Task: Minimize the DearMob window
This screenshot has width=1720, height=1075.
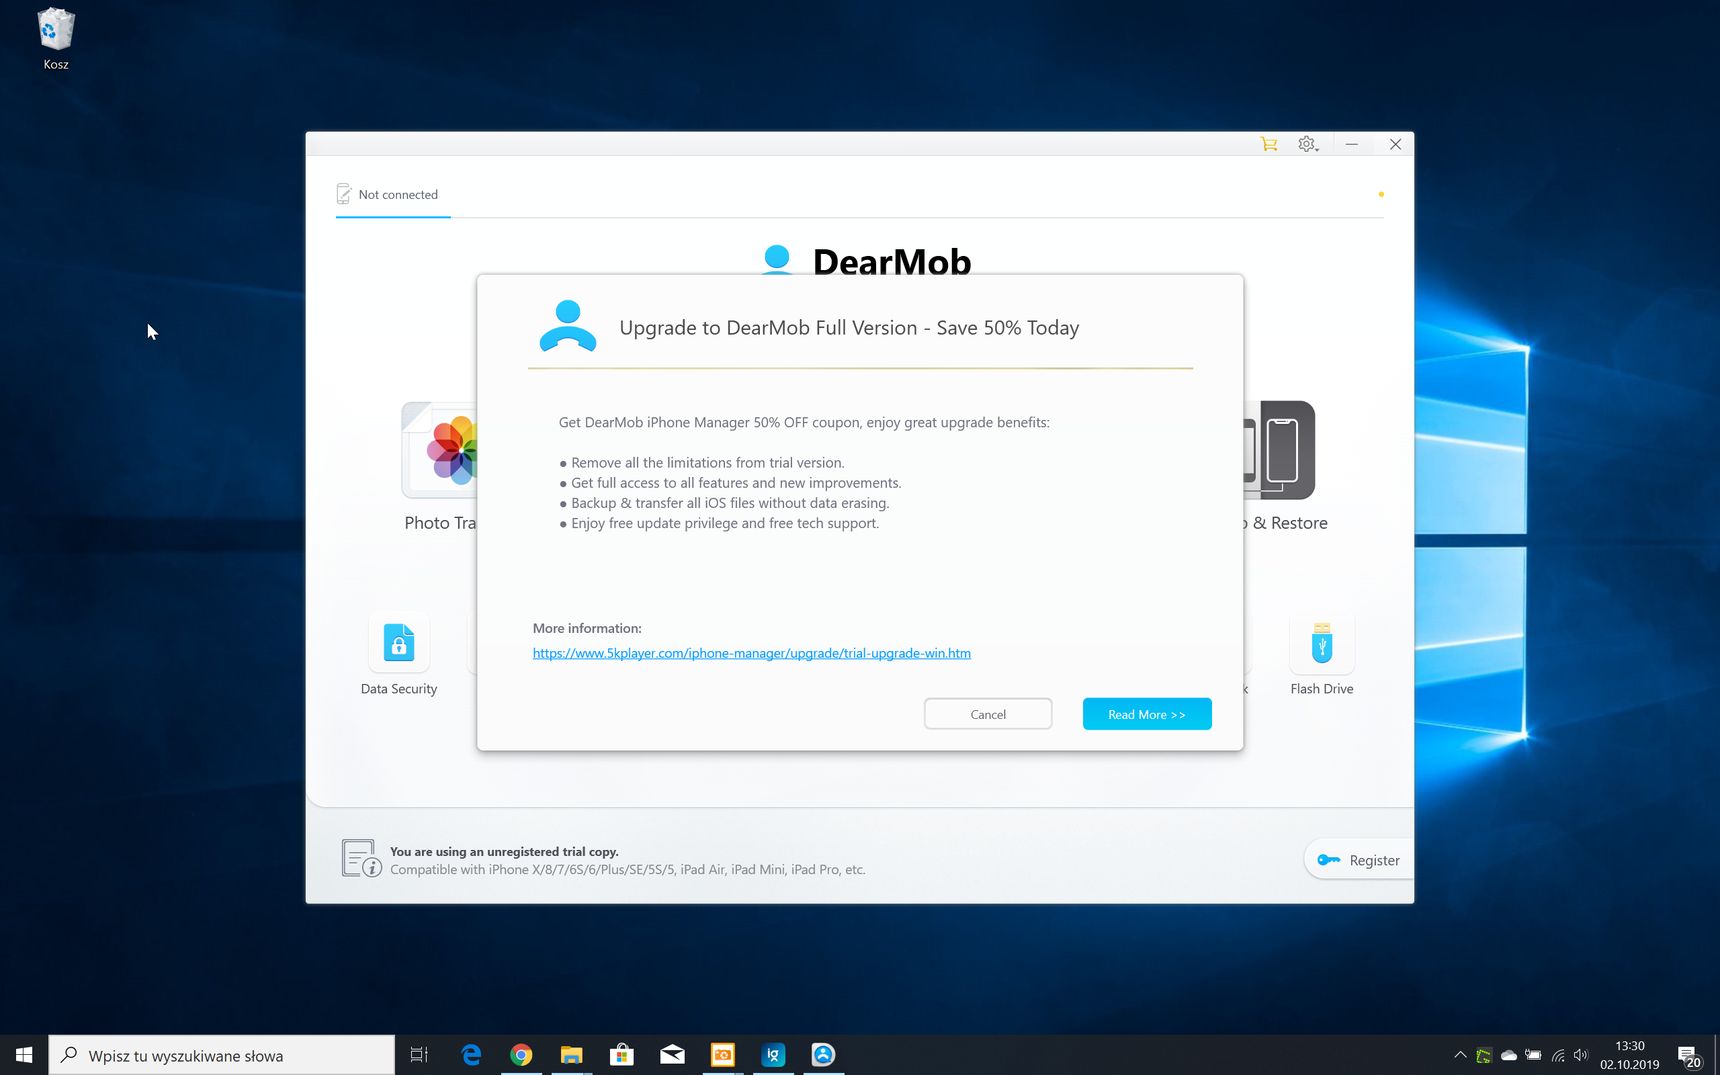Action: (1352, 144)
